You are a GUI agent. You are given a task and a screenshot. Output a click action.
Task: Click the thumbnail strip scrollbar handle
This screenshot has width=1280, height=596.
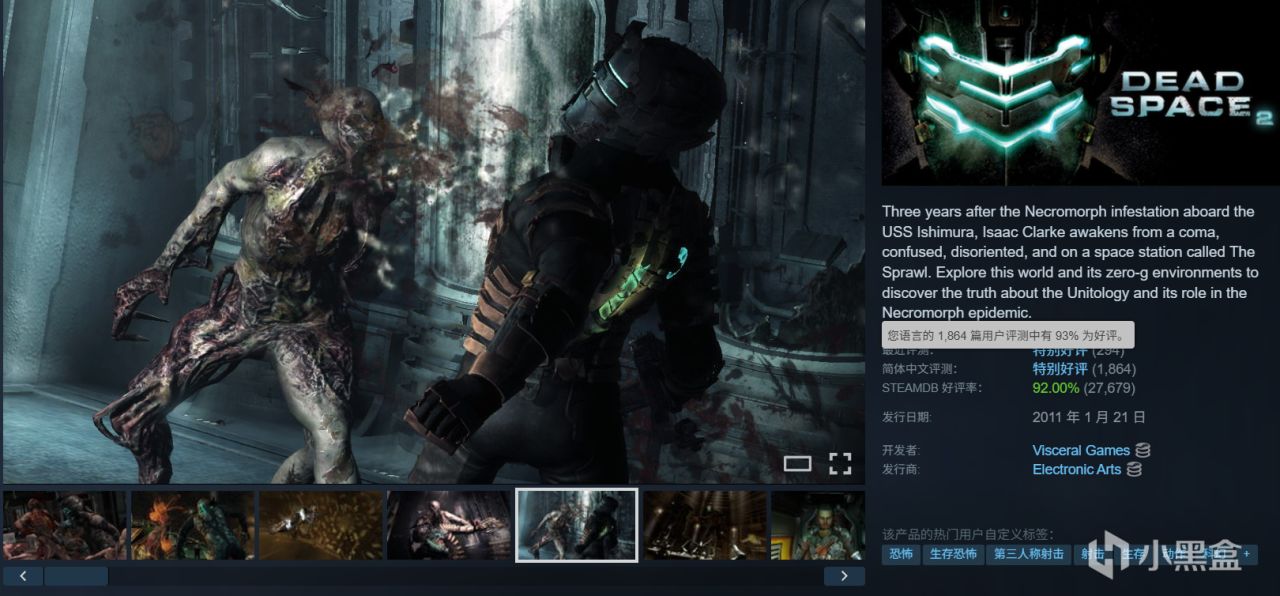pos(76,576)
